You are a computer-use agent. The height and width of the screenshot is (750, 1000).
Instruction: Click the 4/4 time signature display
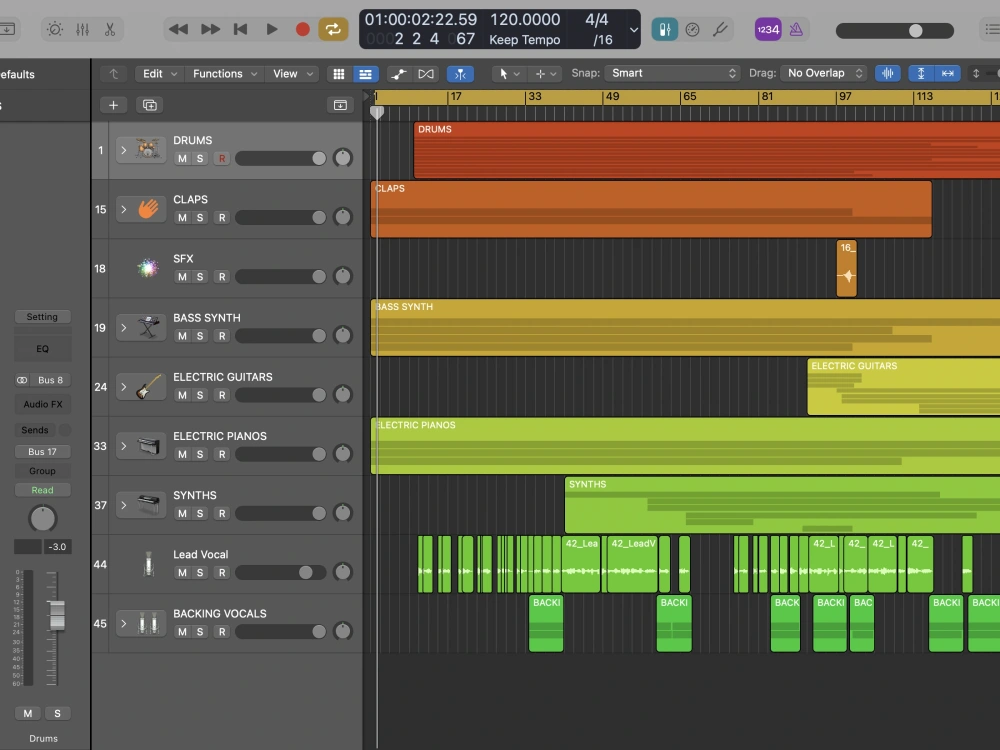click(x=597, y=20)
